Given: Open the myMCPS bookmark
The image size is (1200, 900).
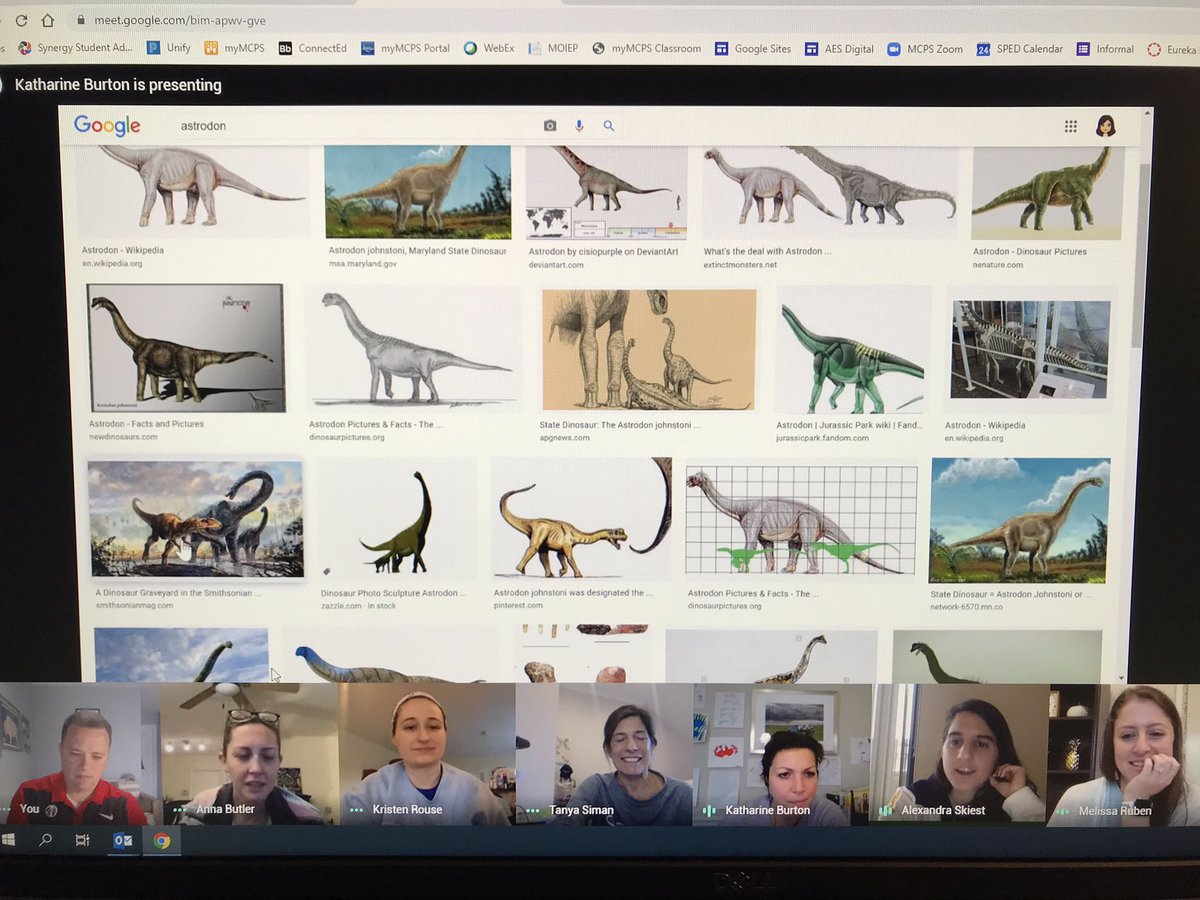Looking at the screenshot, I should click(235, 48).
